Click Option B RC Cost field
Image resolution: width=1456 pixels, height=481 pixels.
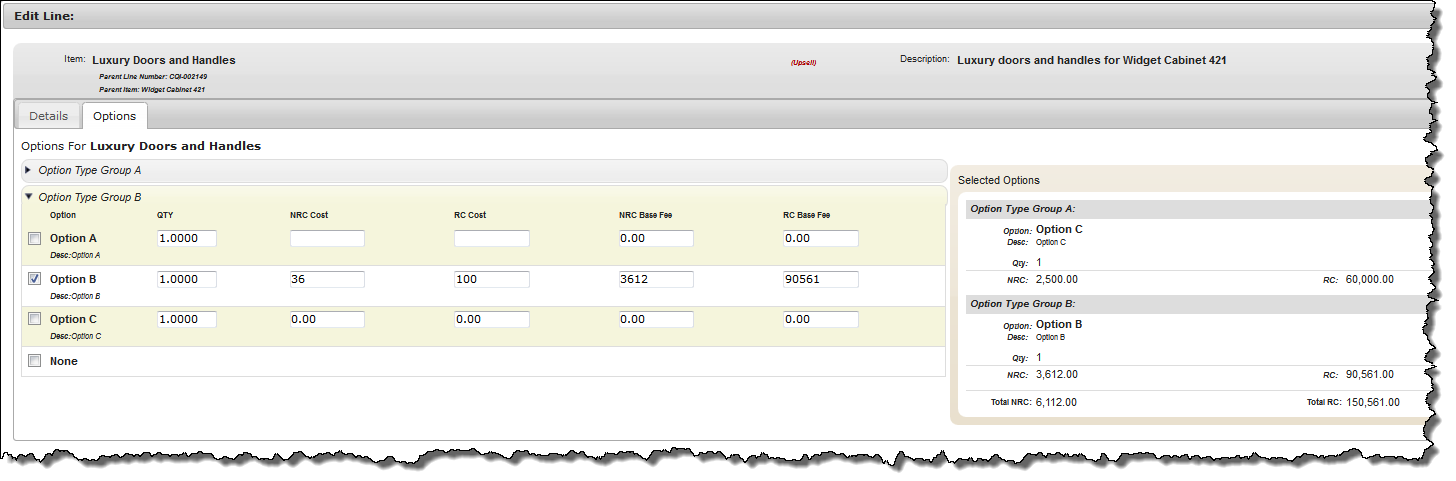point(491,280)
